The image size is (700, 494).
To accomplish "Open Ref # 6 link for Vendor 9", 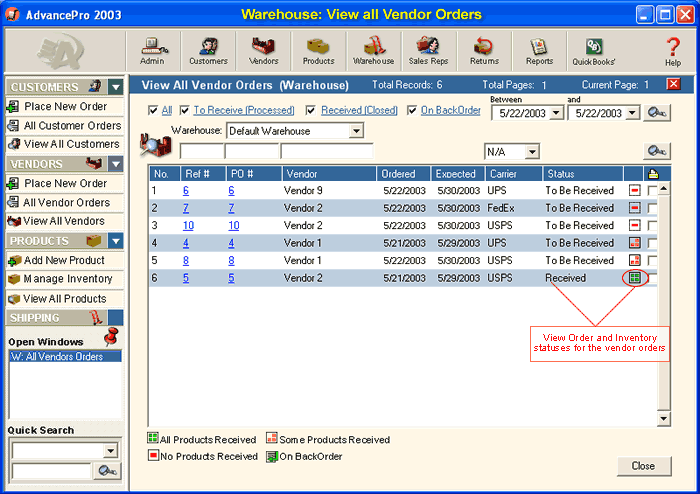I will point(186,191).
